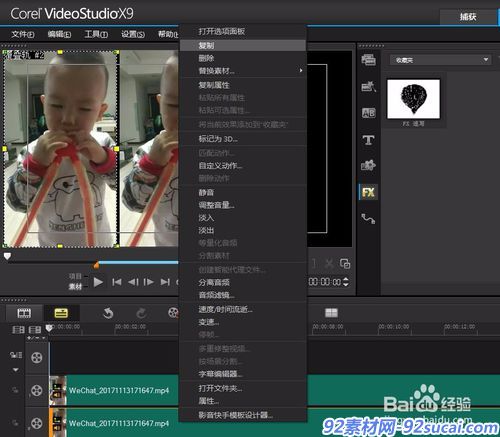Open the Graphic library icon
500x437 pixels.
click(368, 165)
